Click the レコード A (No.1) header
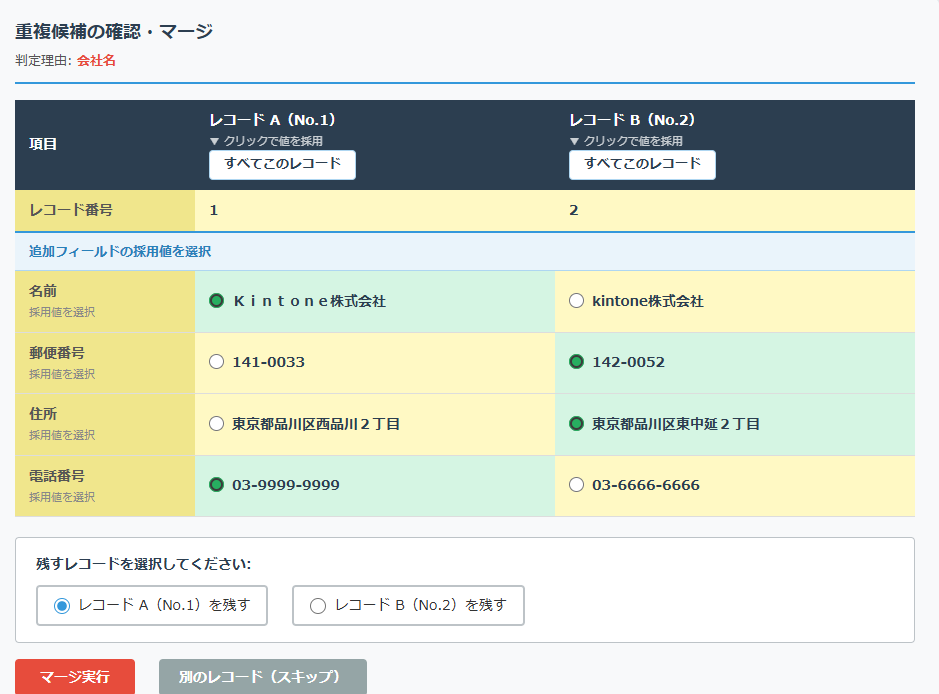939x694 pixels. tap(272, 120)
